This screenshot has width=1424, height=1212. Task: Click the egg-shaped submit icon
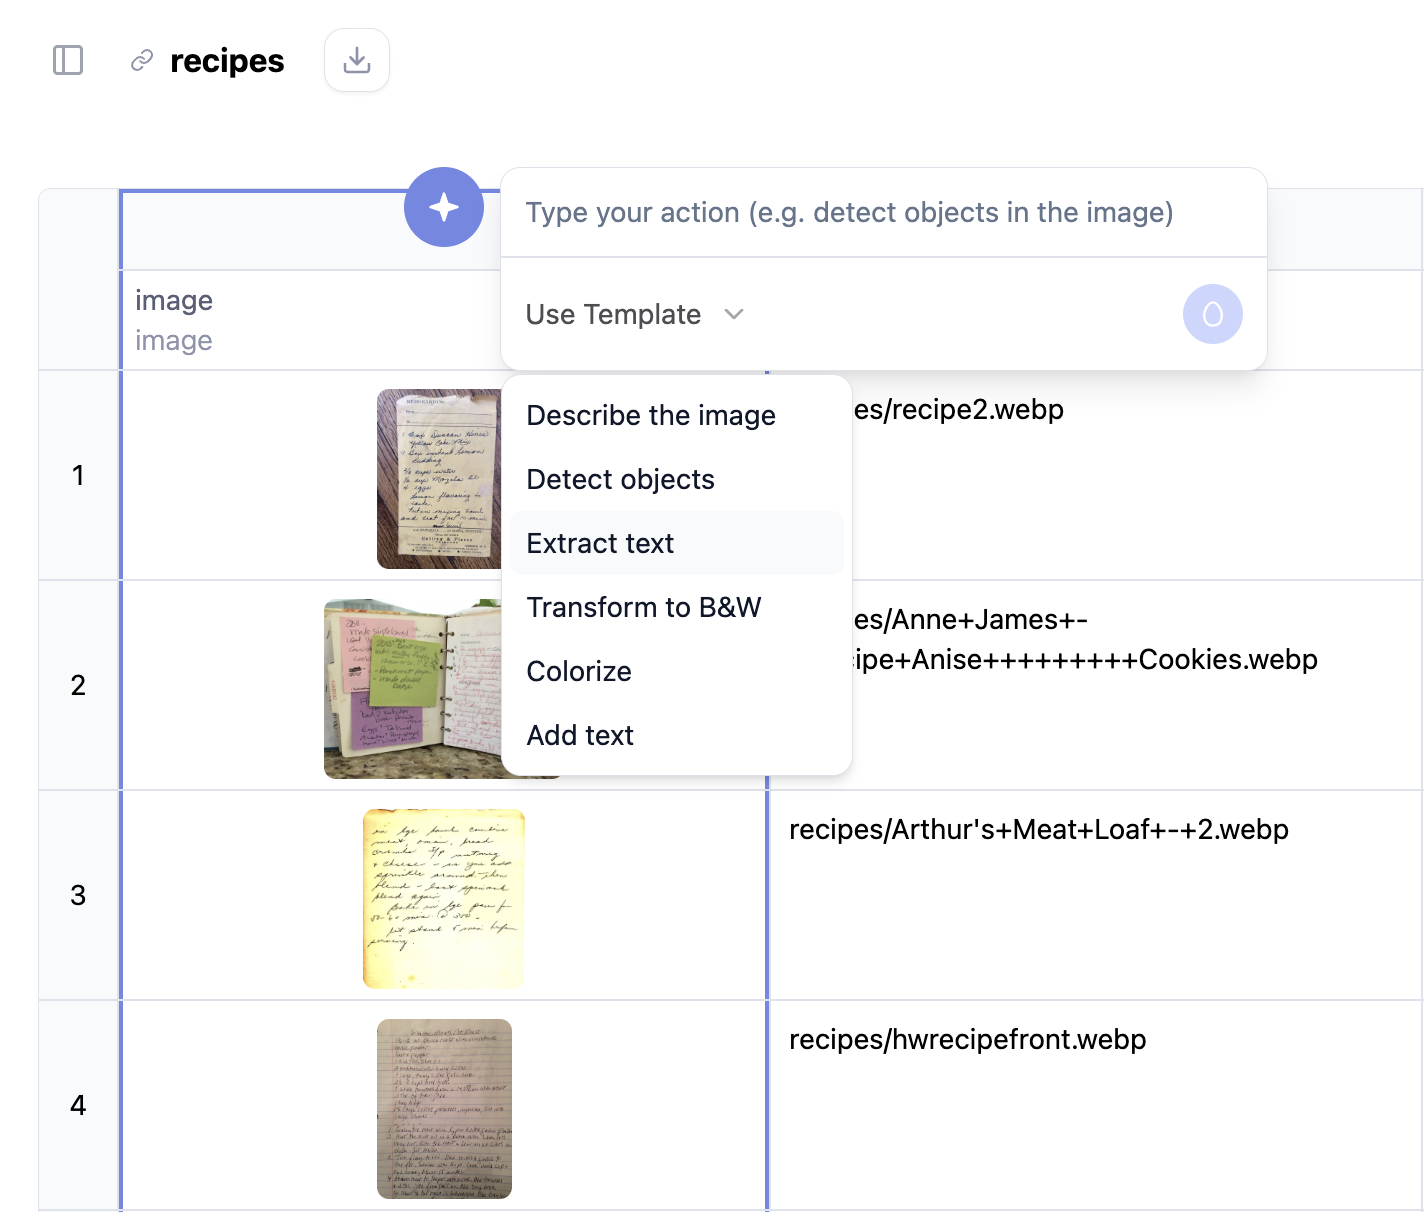(1212, 313)
